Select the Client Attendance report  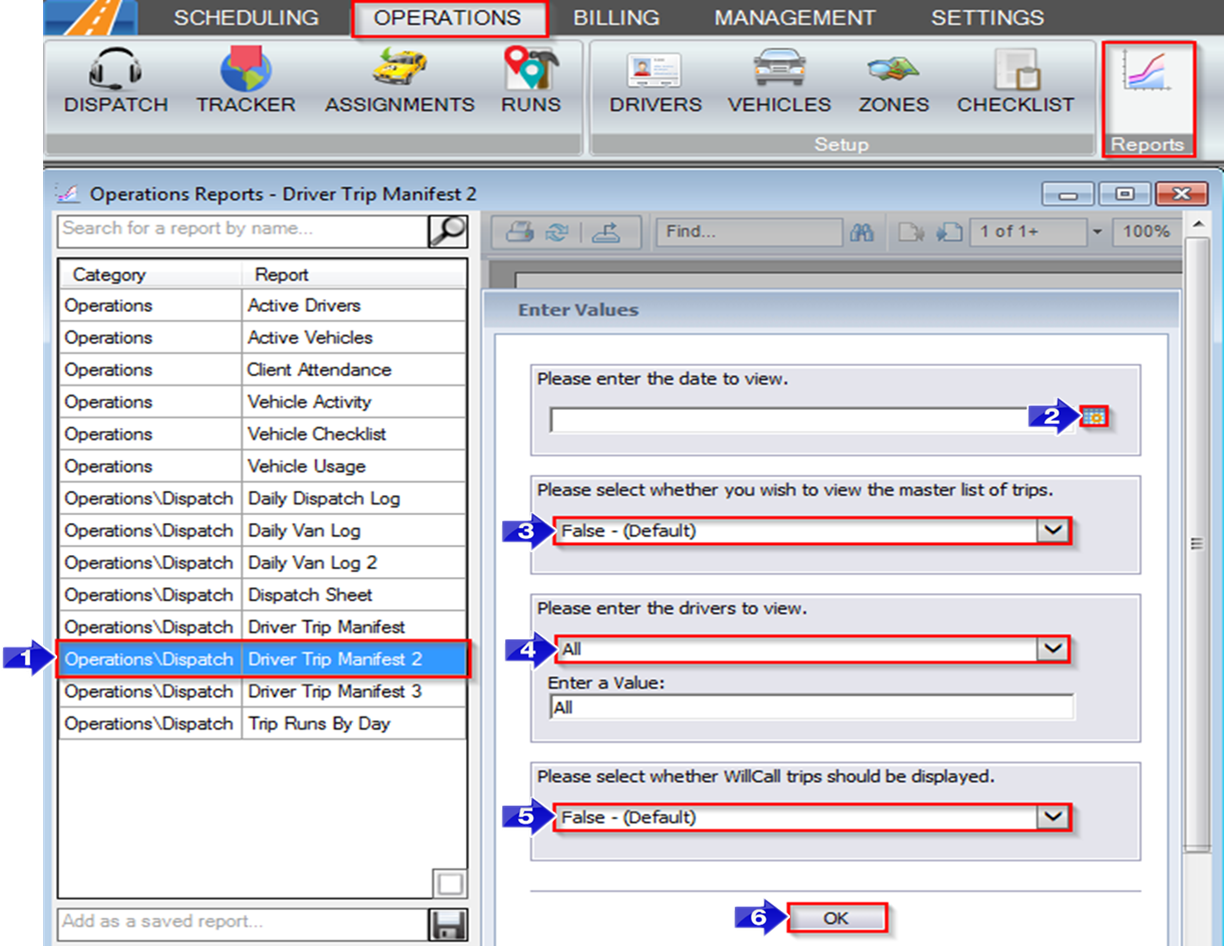(263, 370)
